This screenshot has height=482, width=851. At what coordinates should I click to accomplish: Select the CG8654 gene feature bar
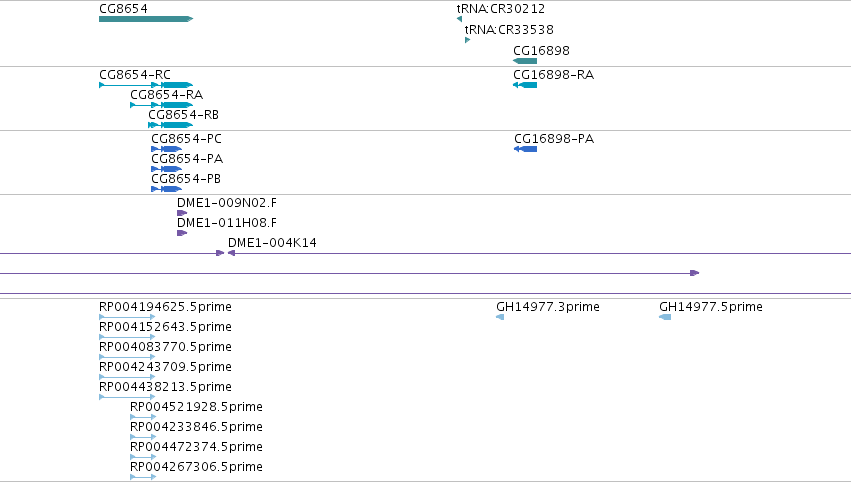point(146,19)
